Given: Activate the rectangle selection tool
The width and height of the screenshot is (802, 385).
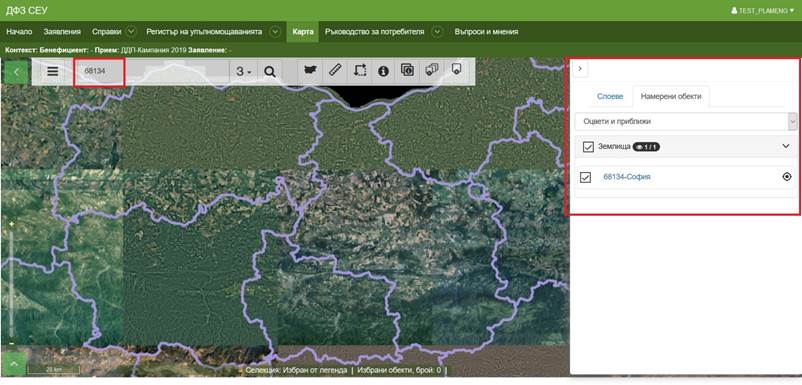Looking at the screenshot, I should pos(360,70).
